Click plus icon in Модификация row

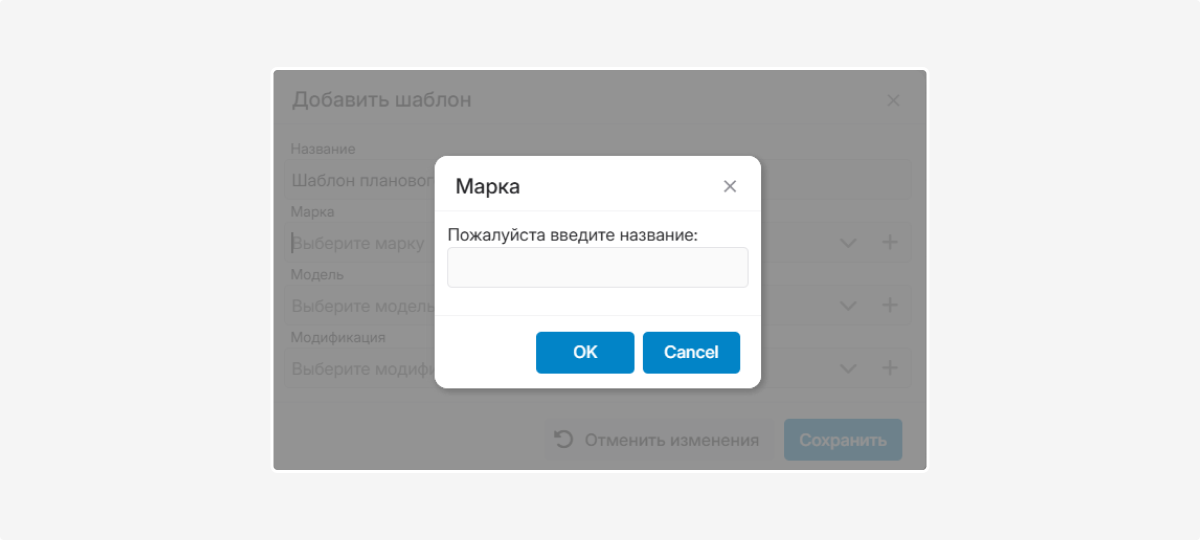[890, 368]
